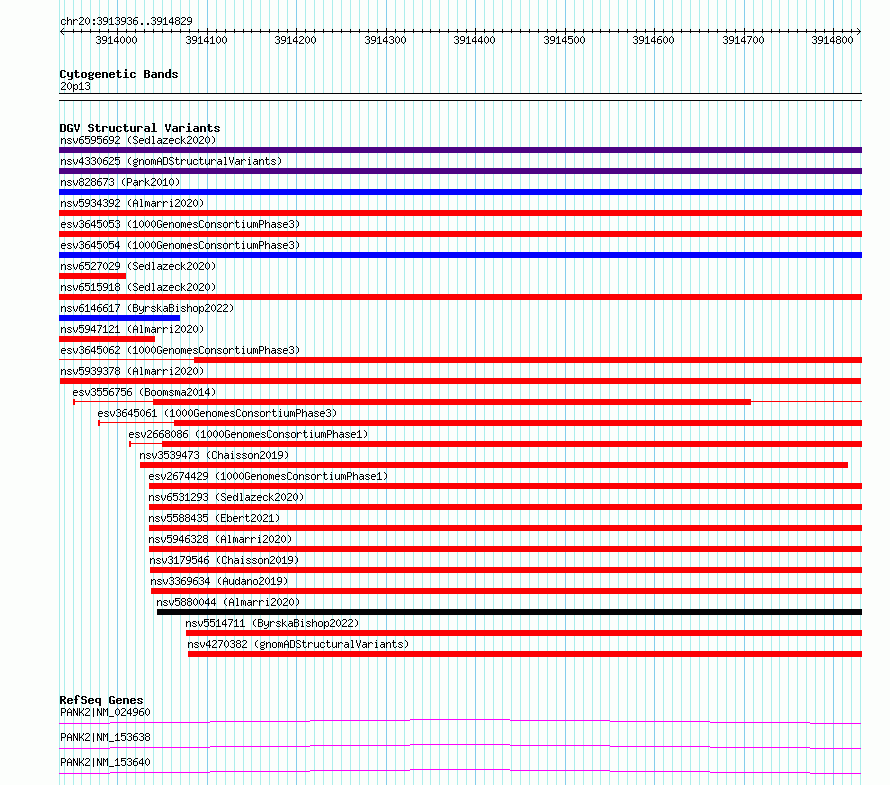Click ruler position 3914500
Image resolution: width=890 pixels, height=785 pixels.
tap(564, 40)
